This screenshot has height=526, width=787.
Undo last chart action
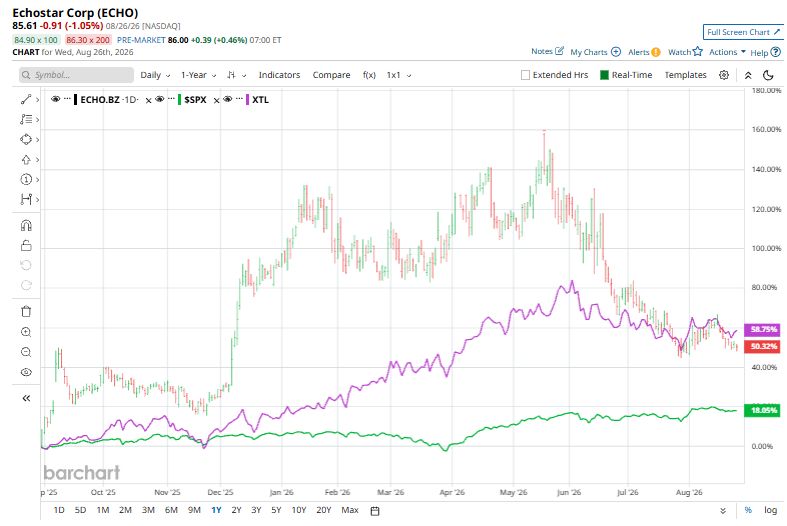[26, 265]
